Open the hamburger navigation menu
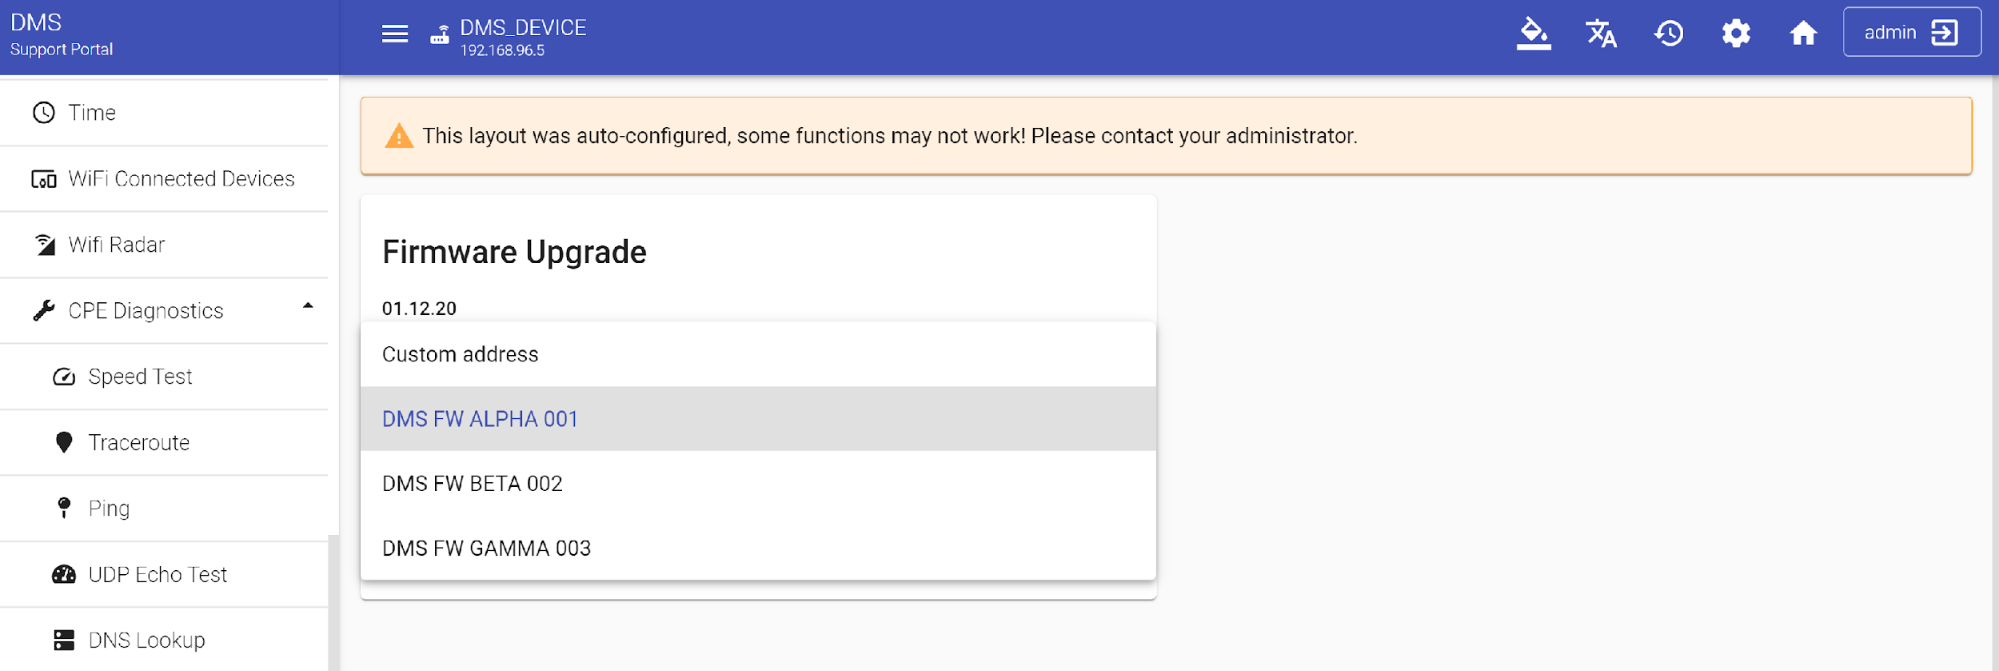Image resolution: width=1999 pixels, height=671 pixels. click(395, 34)
